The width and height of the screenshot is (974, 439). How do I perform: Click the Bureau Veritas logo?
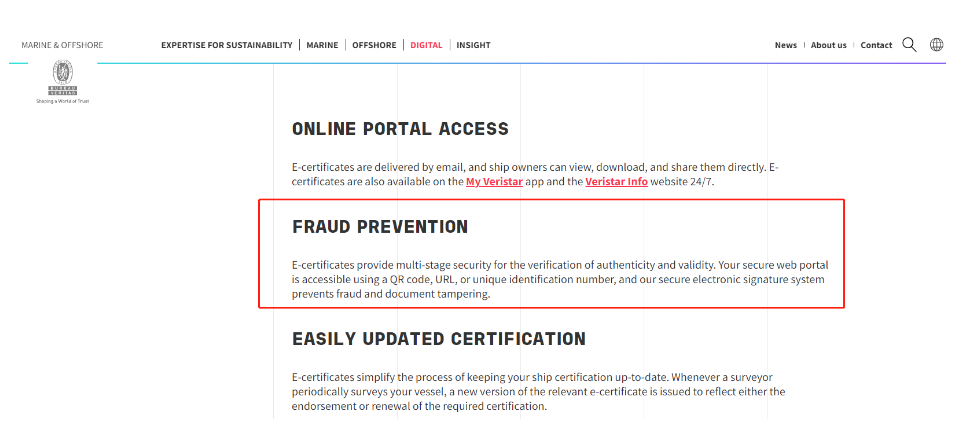(63, 81)
